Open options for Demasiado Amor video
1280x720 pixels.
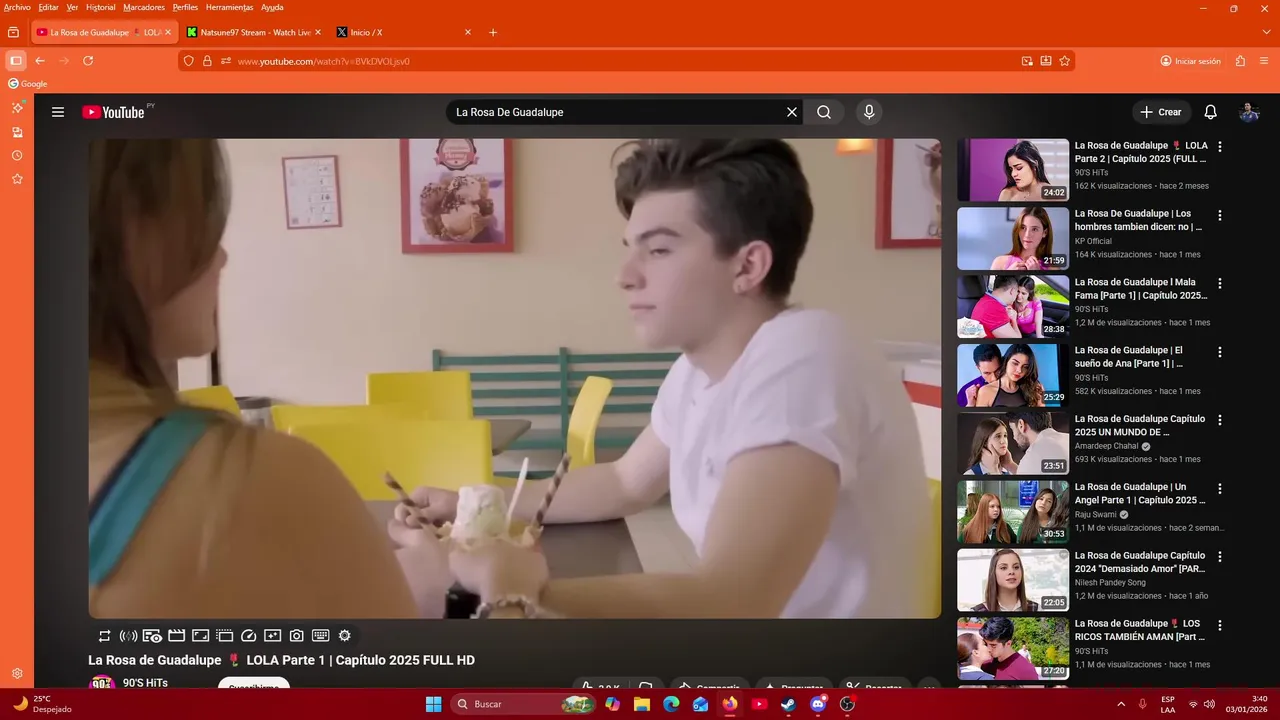point(1219,557)
